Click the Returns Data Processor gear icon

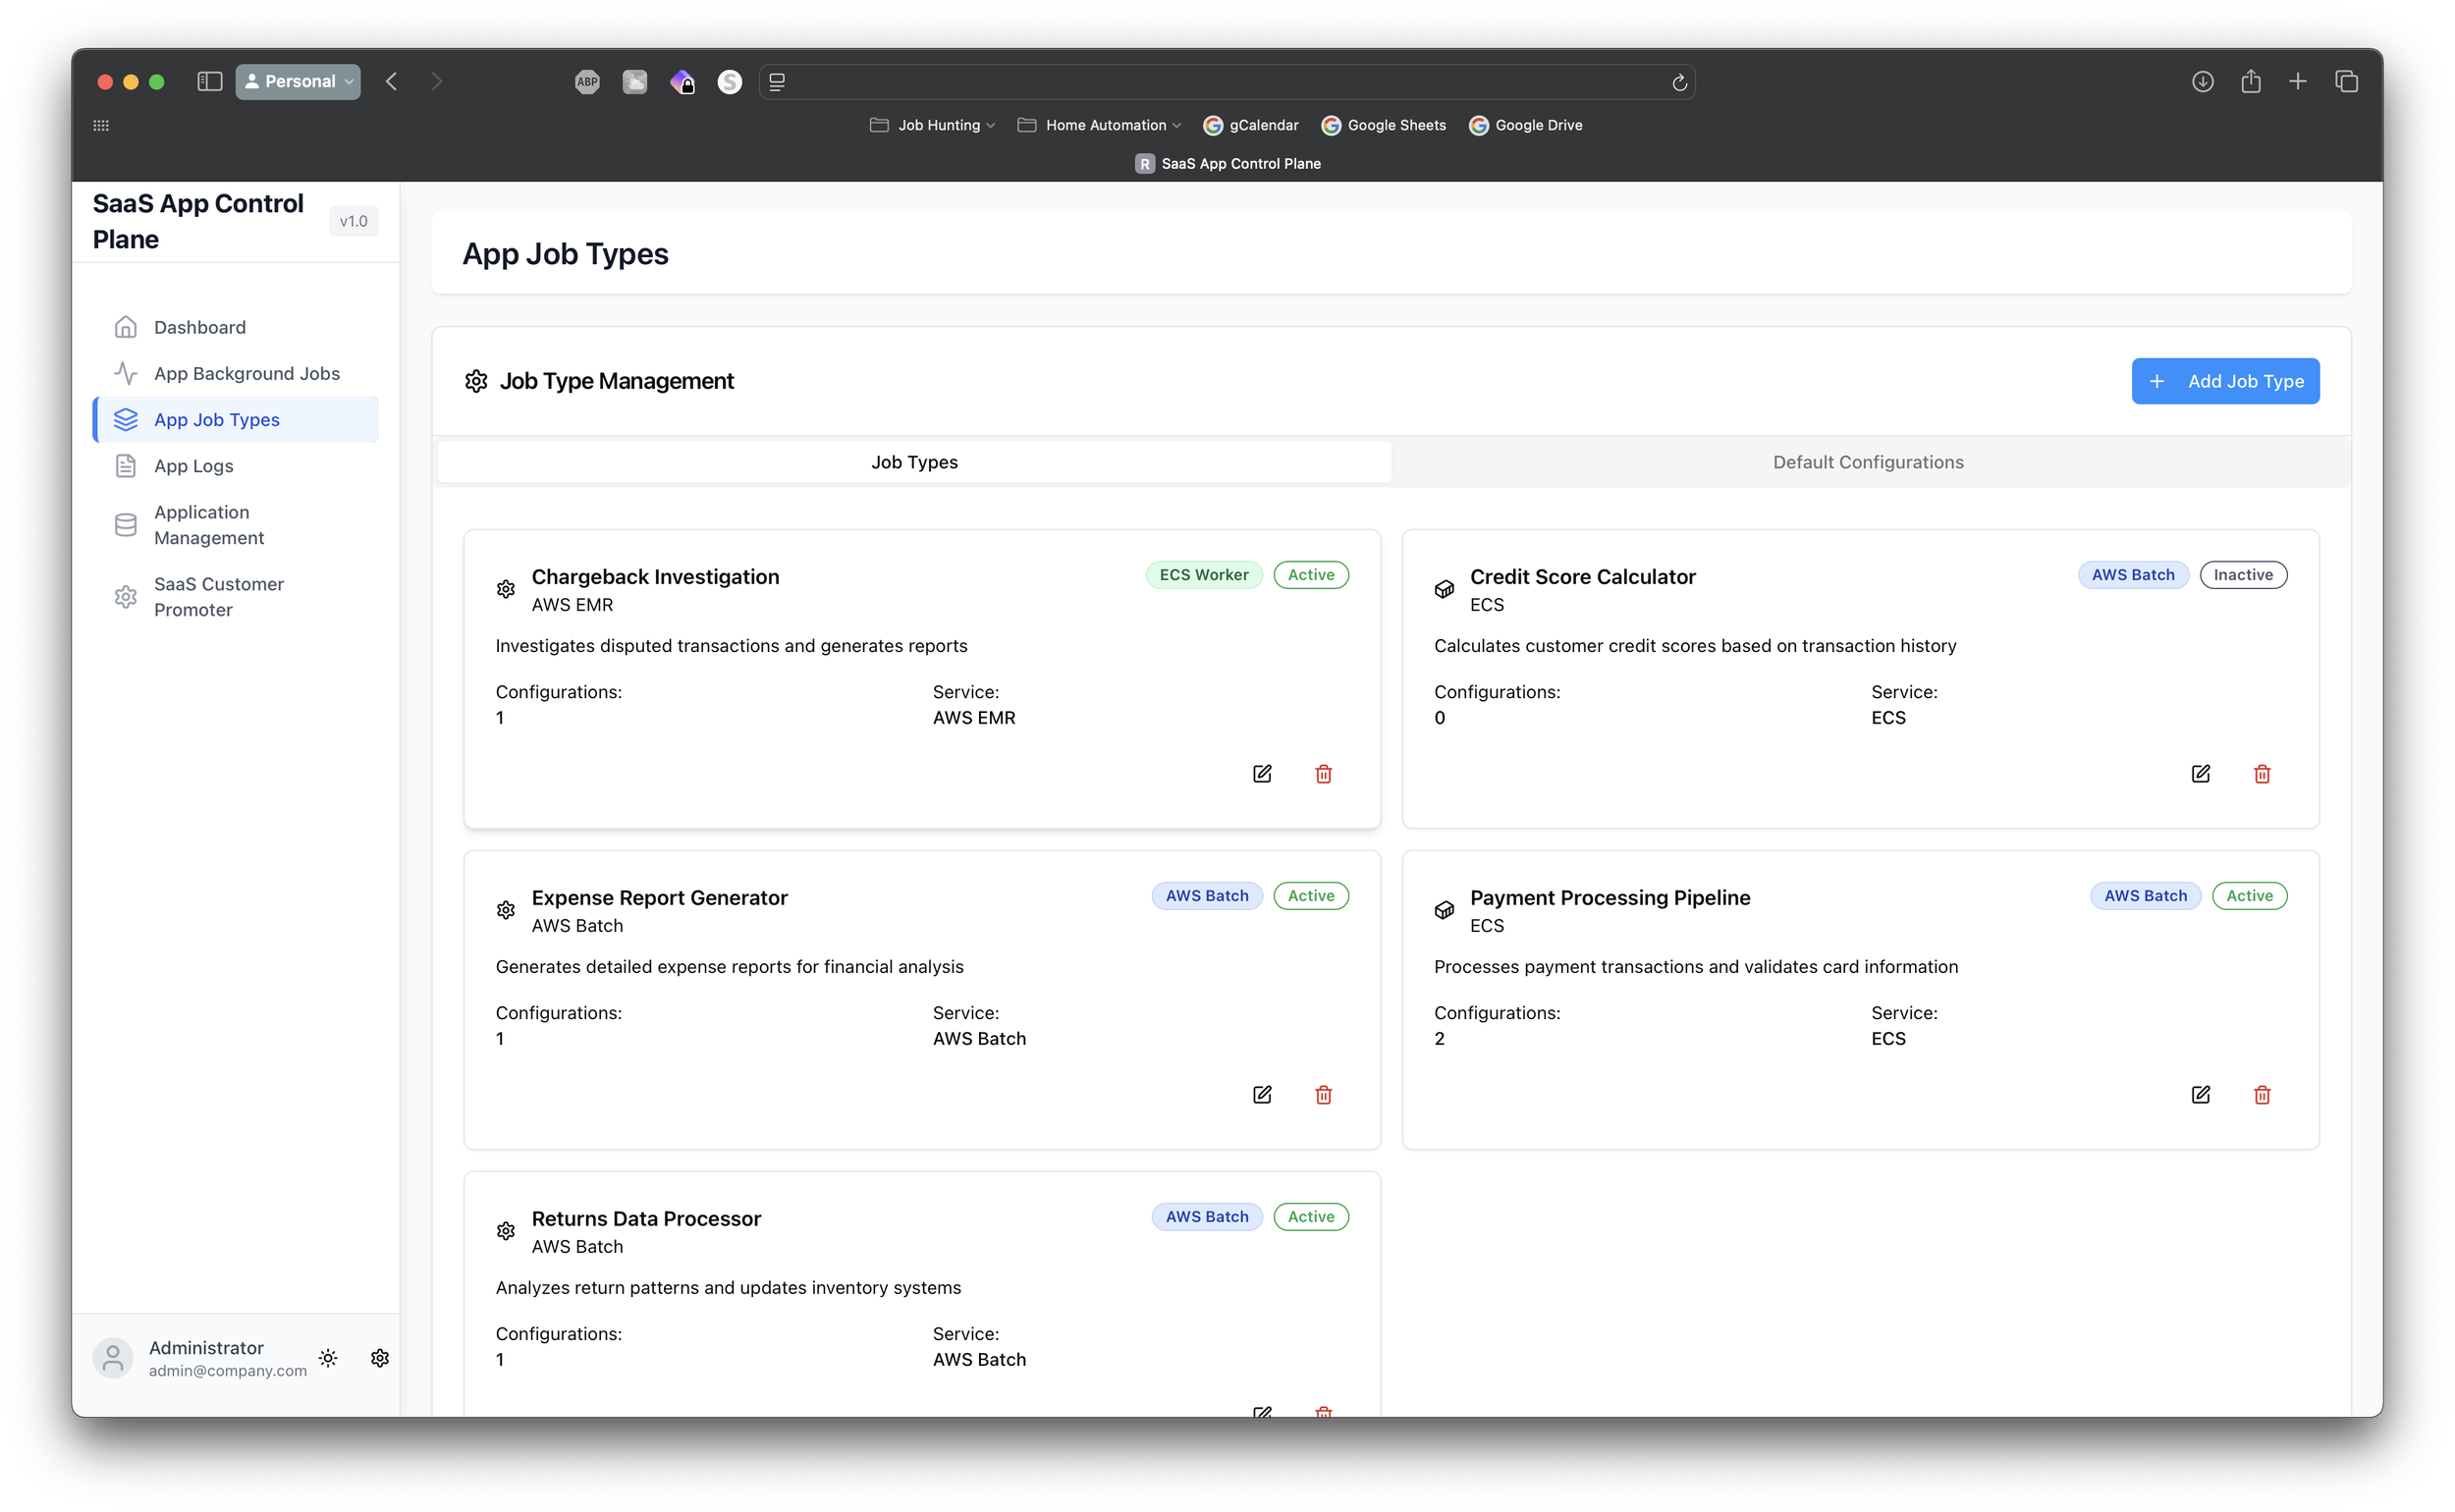point(506,1231)
